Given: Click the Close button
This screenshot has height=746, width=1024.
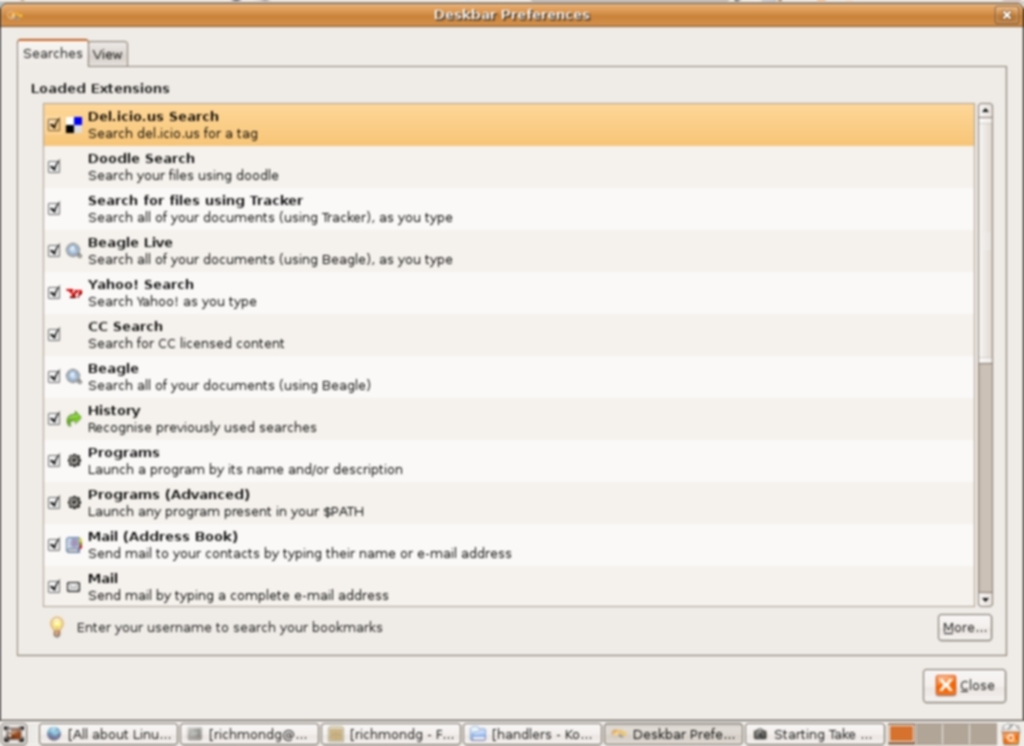Looking at the screenshot, I should click(965, 685).
